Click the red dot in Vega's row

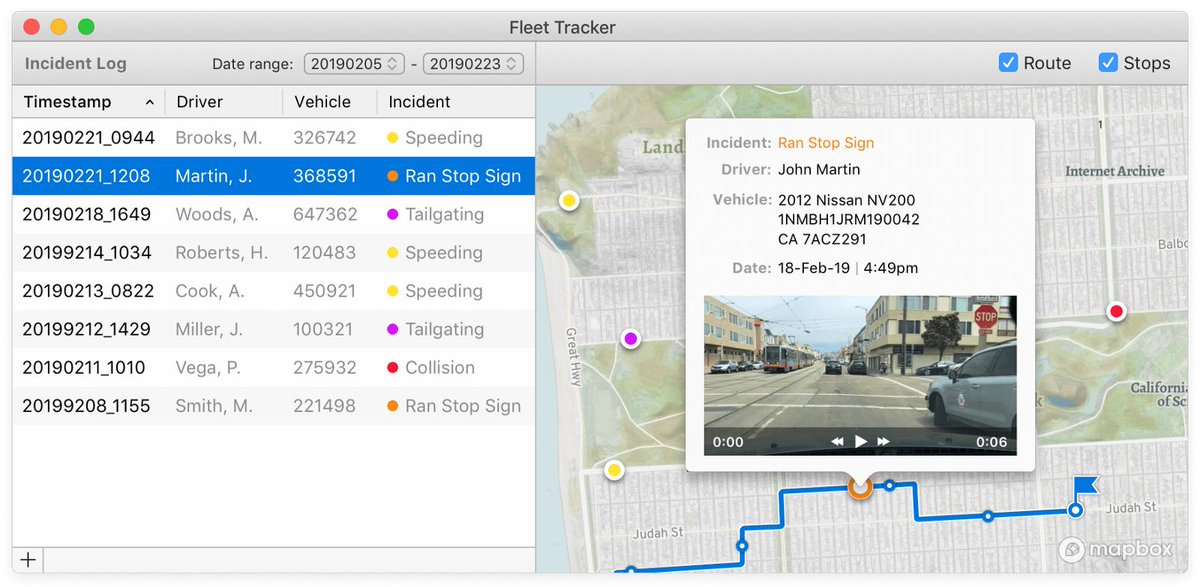(393, 368)
